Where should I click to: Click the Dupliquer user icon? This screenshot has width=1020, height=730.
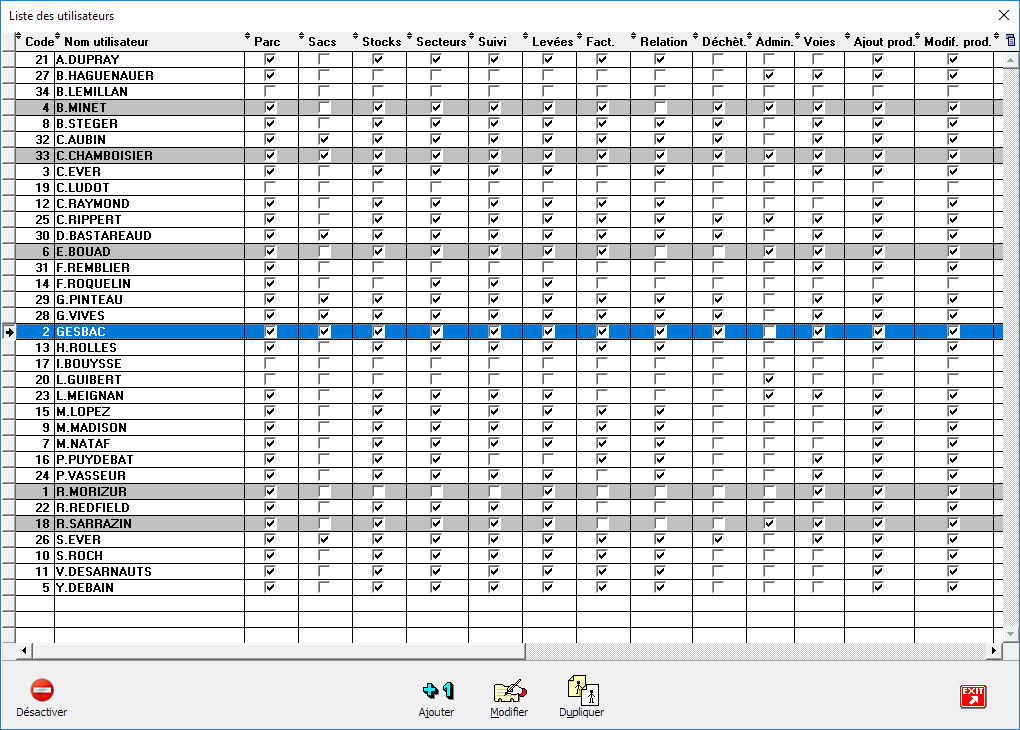(x=581, y=689)
